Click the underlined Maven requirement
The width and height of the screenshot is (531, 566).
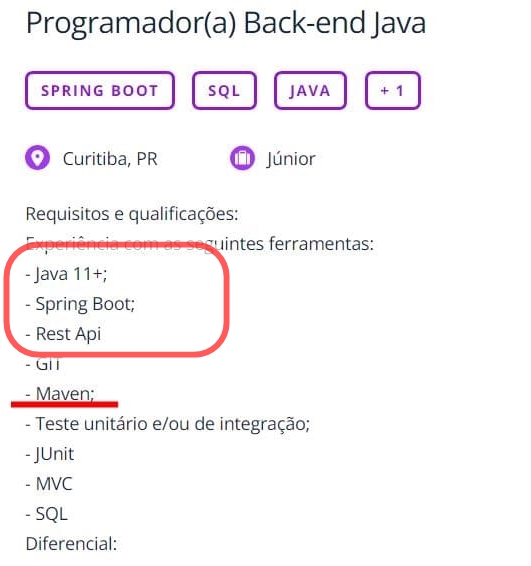point(60,393)
